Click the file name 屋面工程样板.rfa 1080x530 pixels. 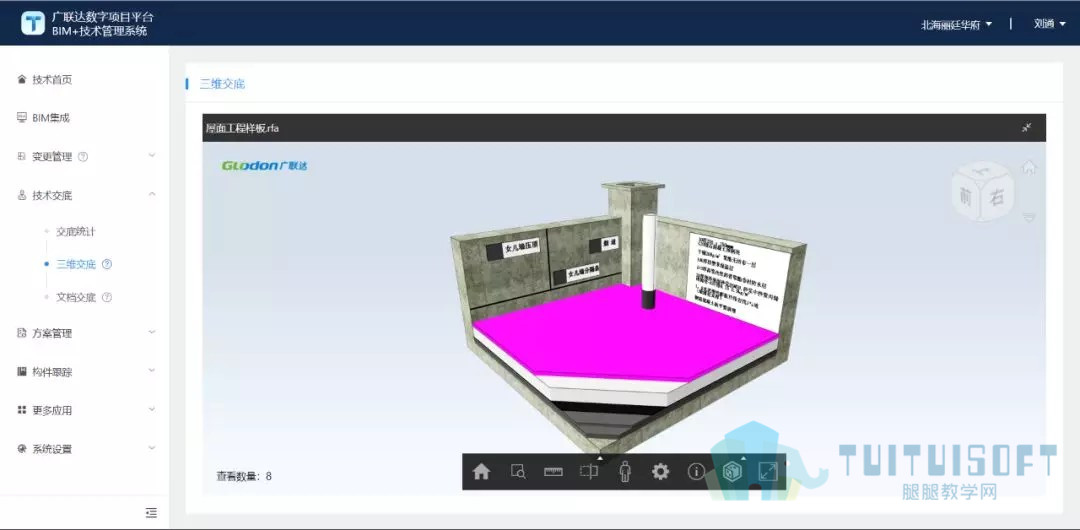[x=242, y=128]
